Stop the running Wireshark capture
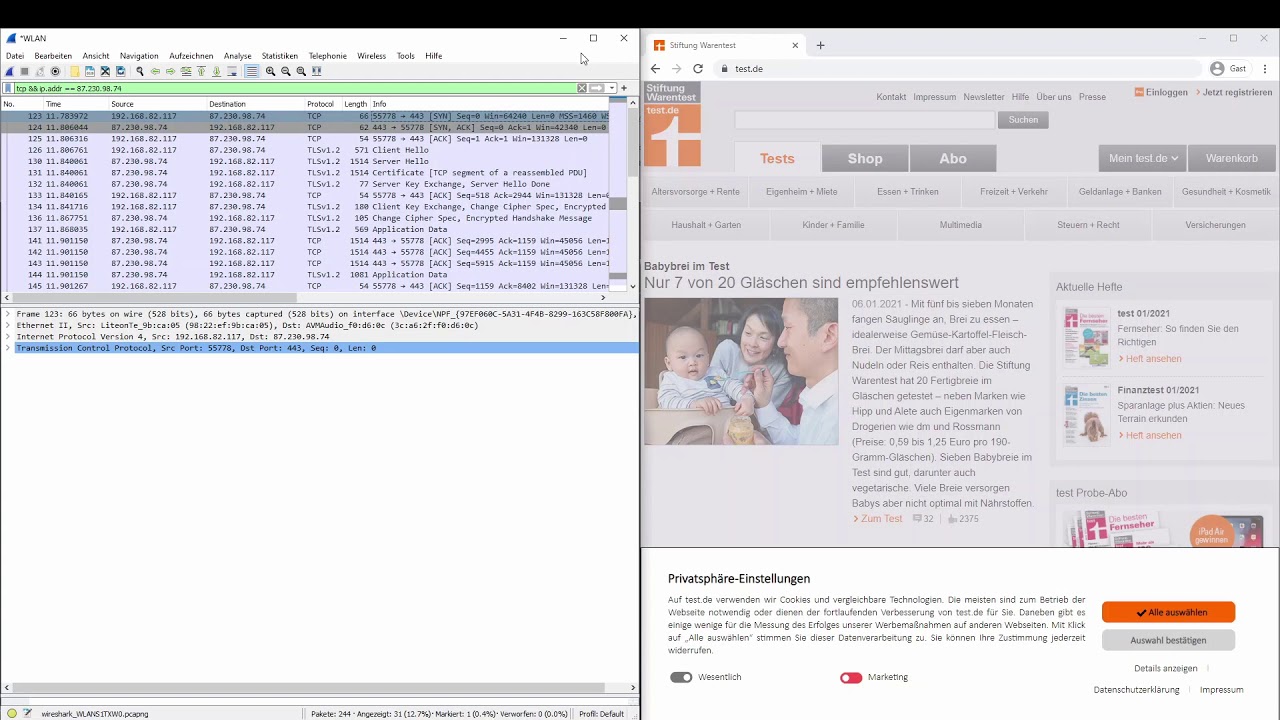Screen dimensions: 1280x720 tap(24, 71)
